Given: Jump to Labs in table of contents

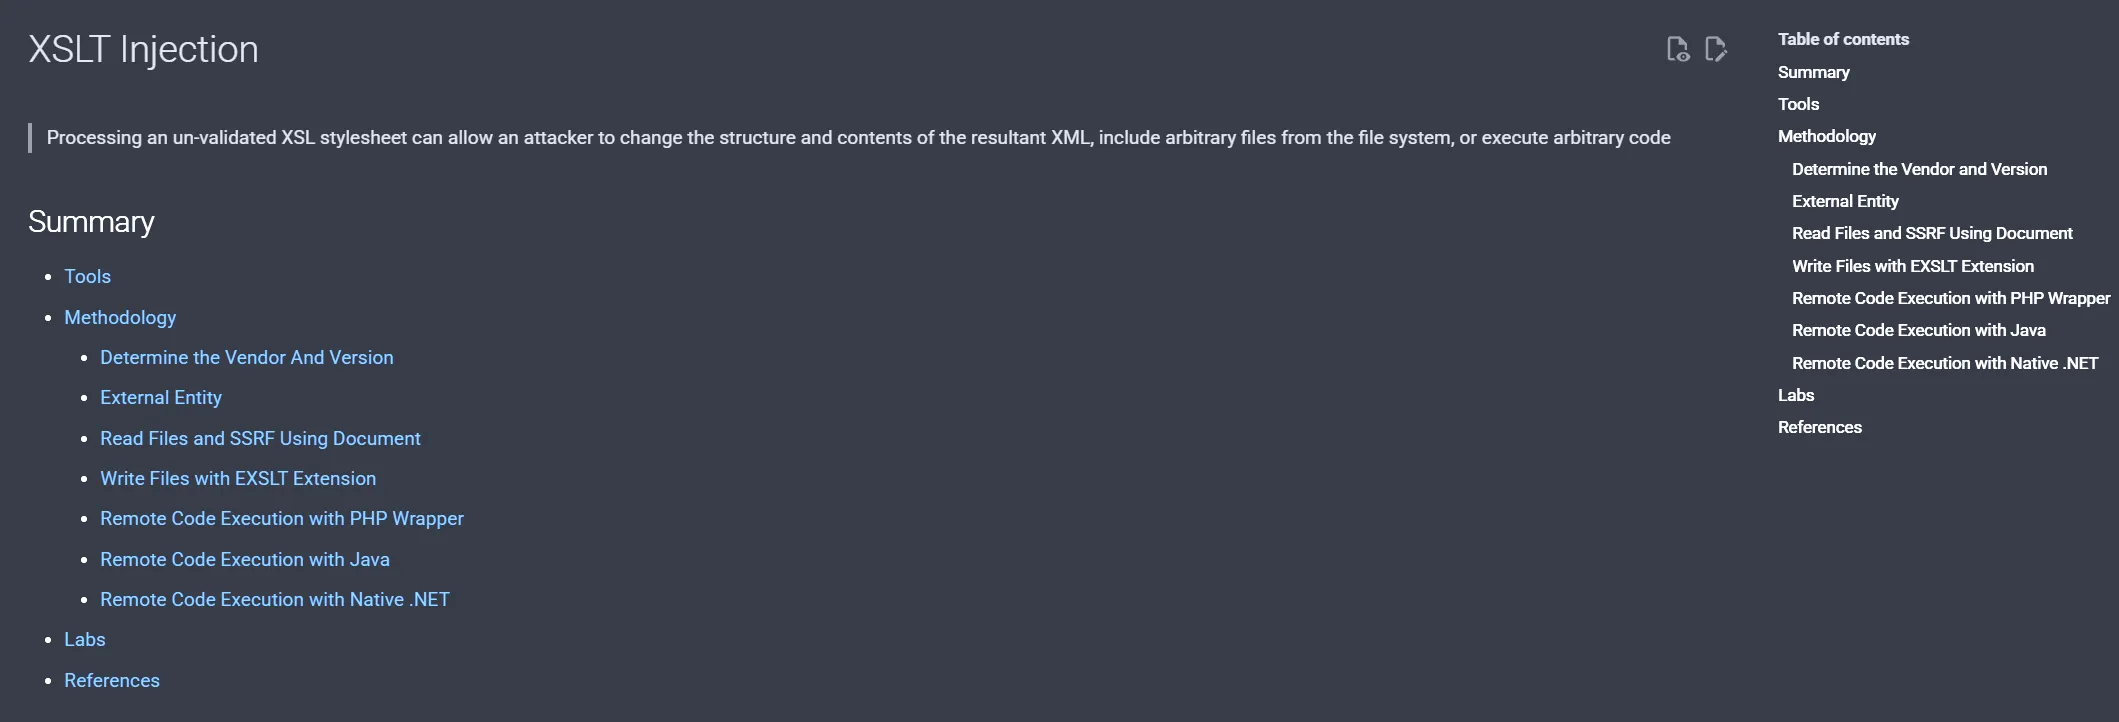Looking at the screenshot, I should 1795,395.
